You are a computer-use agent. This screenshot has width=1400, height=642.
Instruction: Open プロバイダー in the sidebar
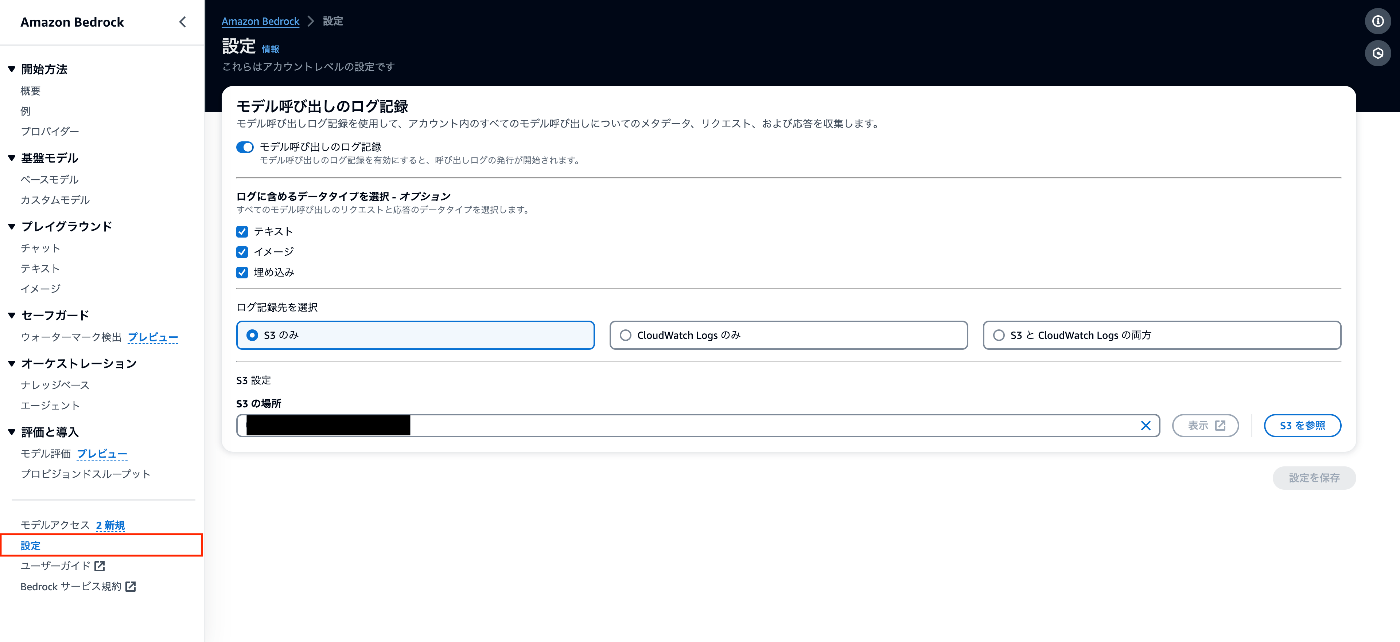(50, 132)
